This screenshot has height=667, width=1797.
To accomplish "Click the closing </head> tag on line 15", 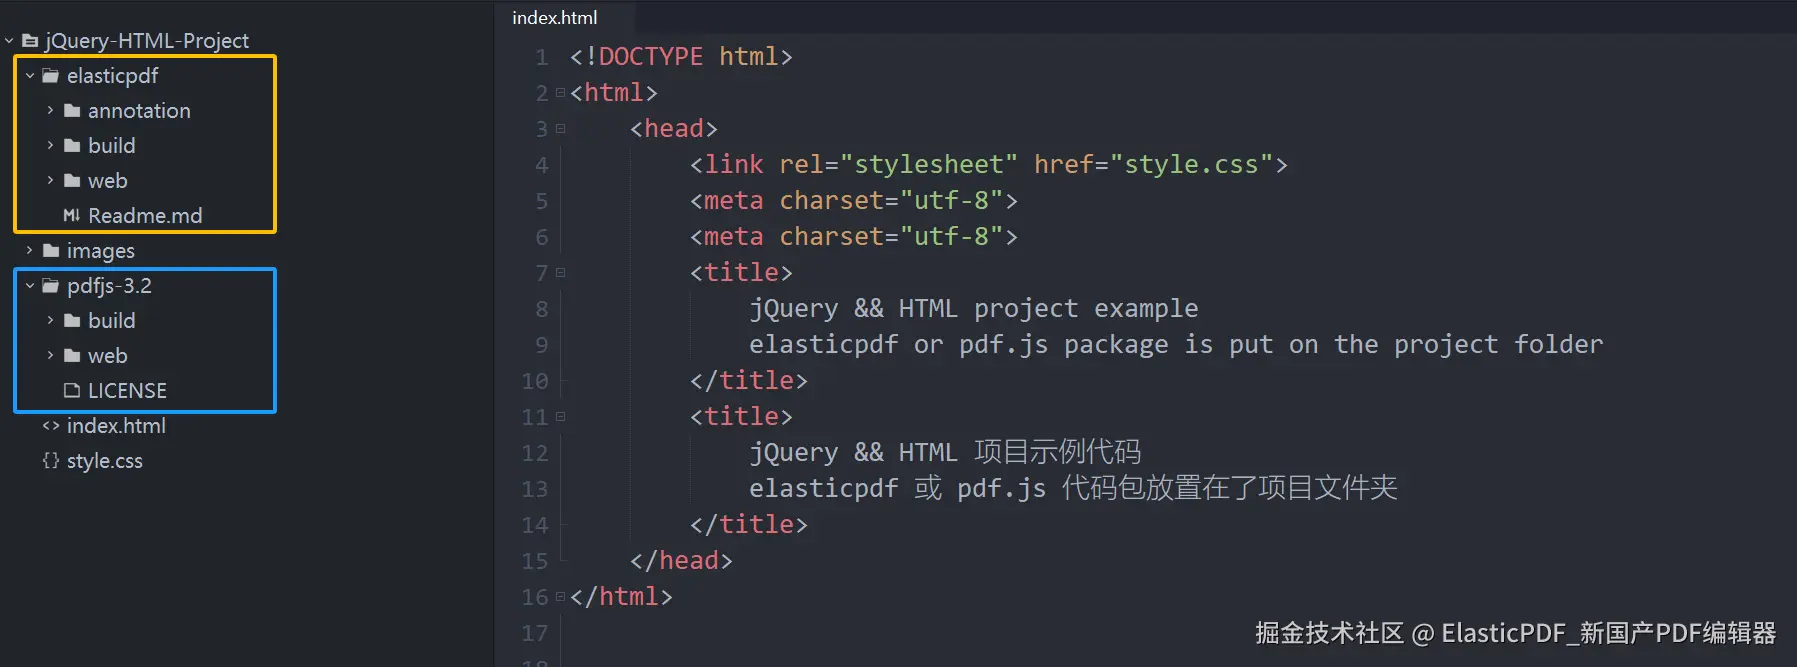I will click(x=681, y=561).
